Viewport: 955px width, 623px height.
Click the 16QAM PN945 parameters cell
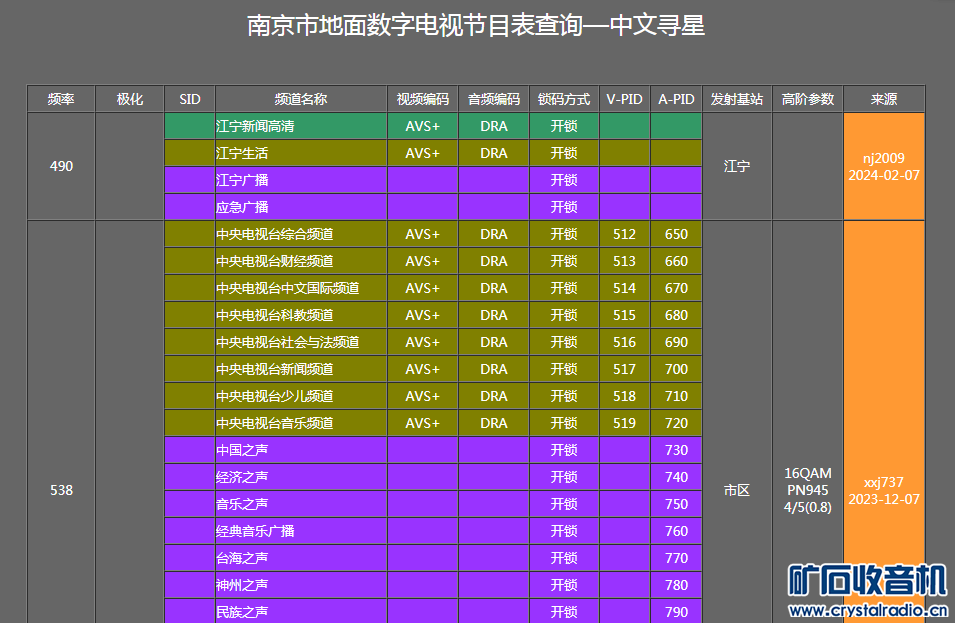coord(807,490)
